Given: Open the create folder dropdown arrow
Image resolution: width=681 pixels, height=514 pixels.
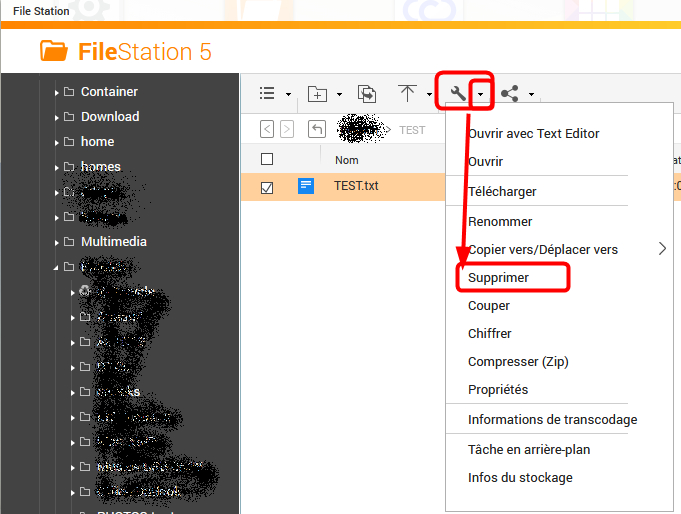Looking at the screenshot, I should click(339, 94).
